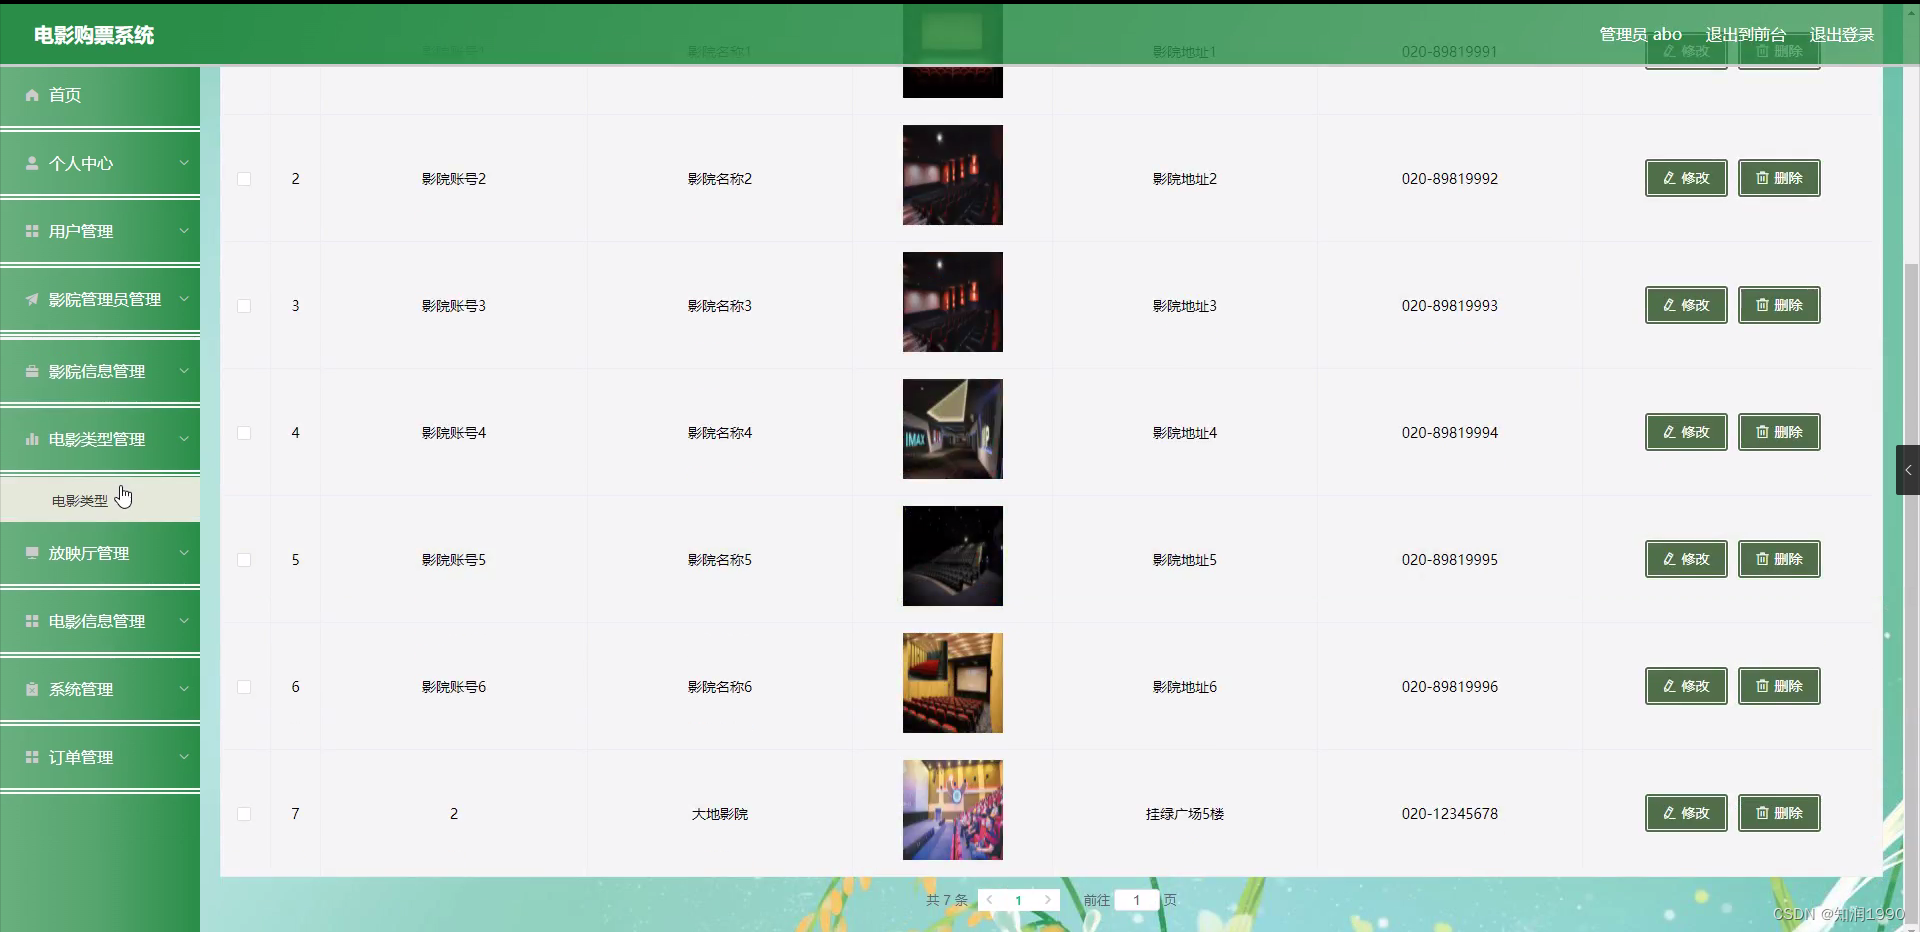Image resolution: width=1920 pixels, height=932 pixels.
Task: Select the 用户管理 grid icon
Action: [31, 231]
